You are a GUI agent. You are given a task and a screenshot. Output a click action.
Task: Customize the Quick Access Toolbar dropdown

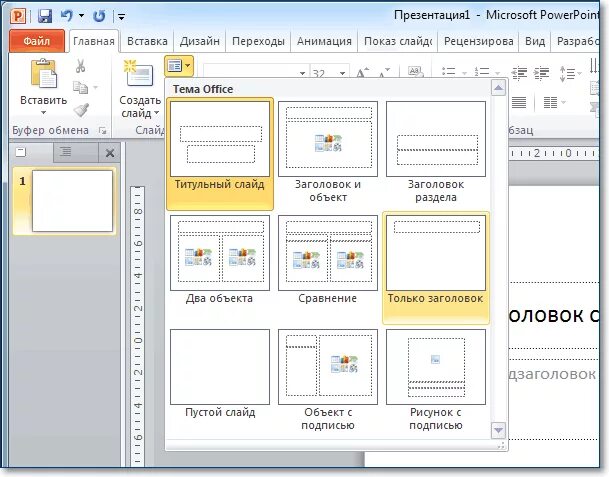(x=122, y=17)
